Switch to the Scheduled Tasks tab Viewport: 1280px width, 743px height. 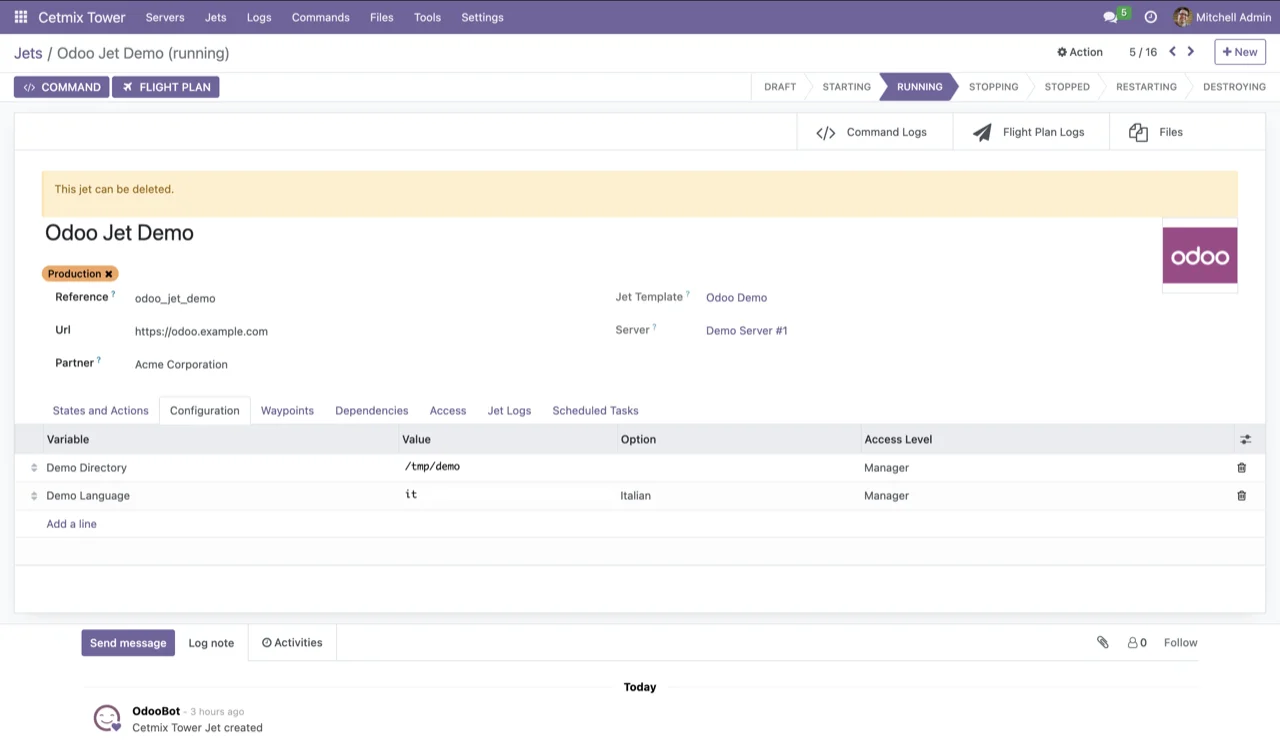pos(595,410)
